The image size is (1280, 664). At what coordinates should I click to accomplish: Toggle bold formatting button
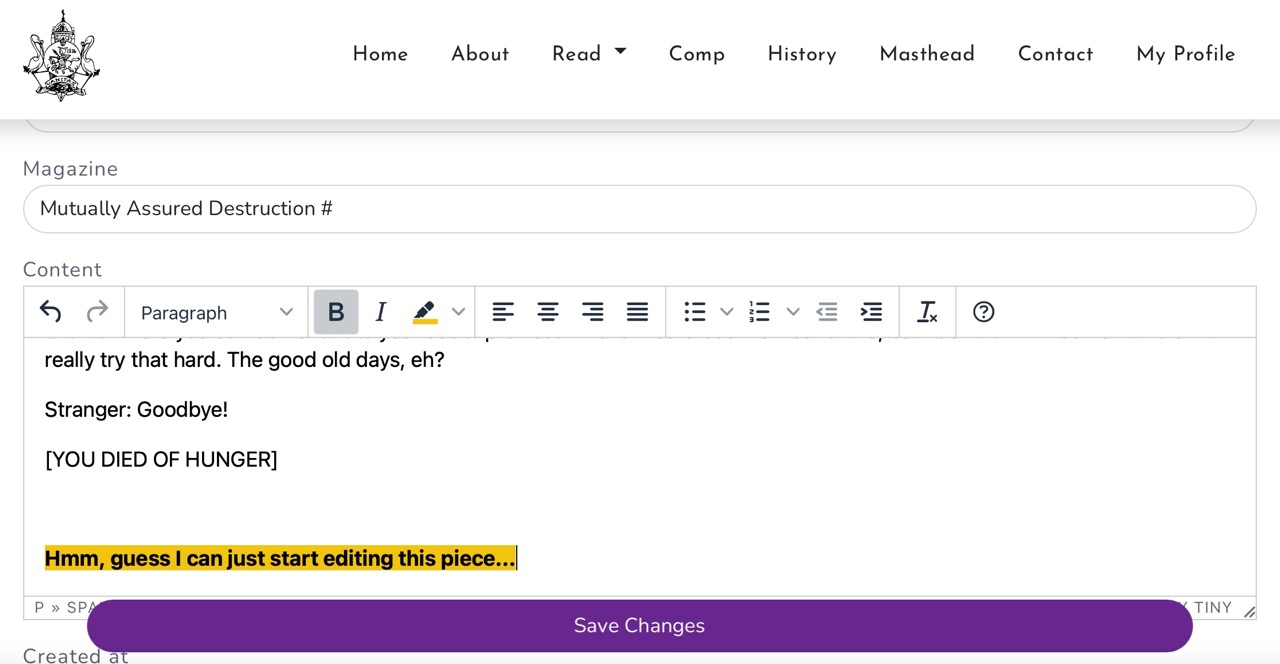[x=336, y=312]
